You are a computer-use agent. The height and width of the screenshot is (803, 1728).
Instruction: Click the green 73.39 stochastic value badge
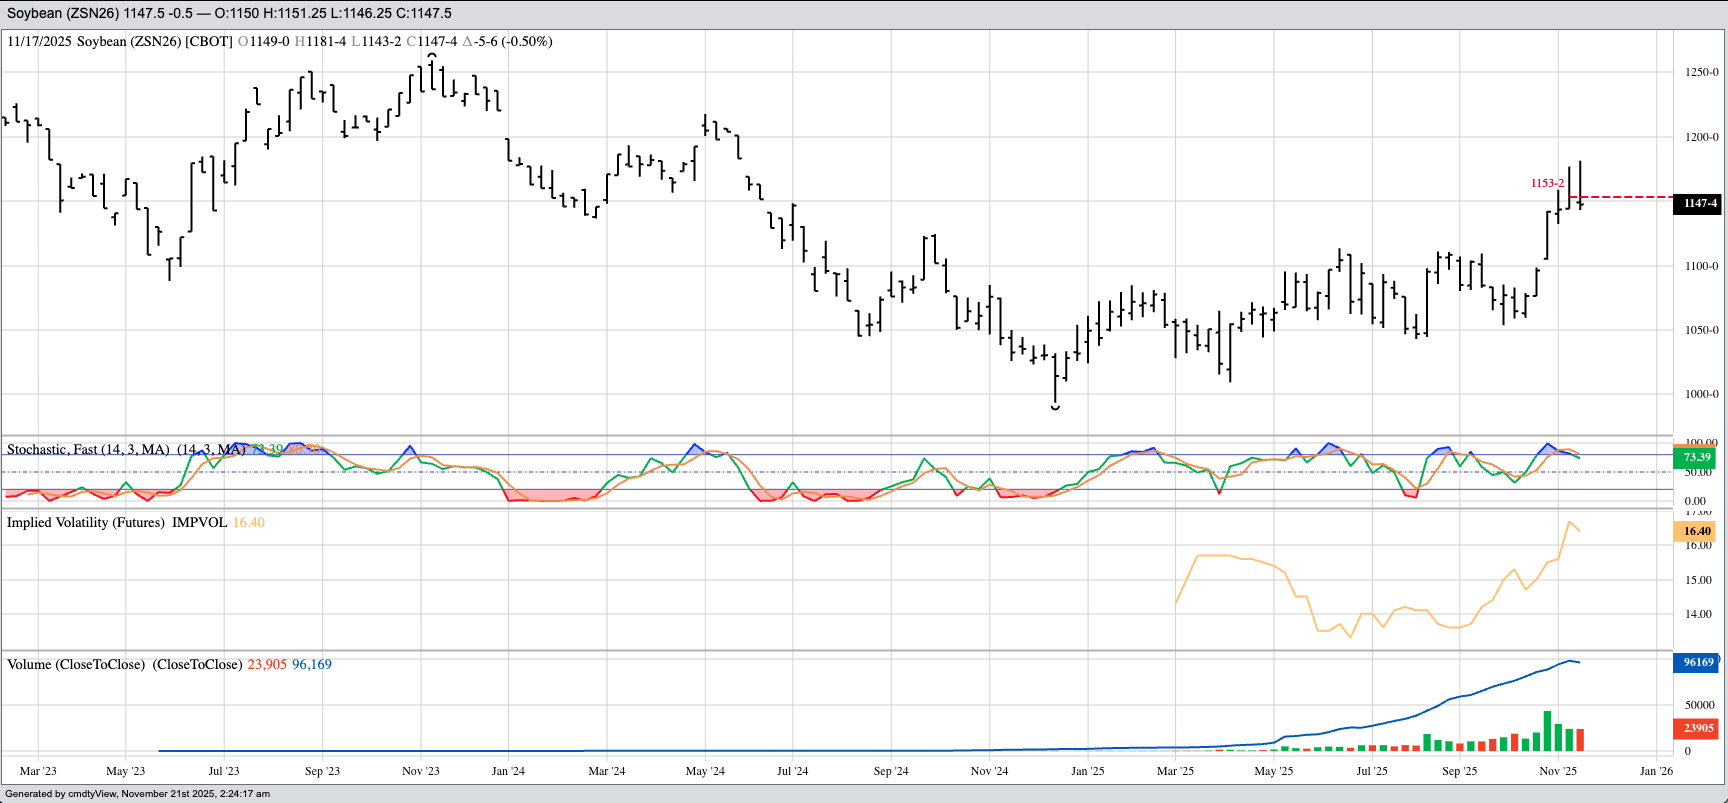1697,457
